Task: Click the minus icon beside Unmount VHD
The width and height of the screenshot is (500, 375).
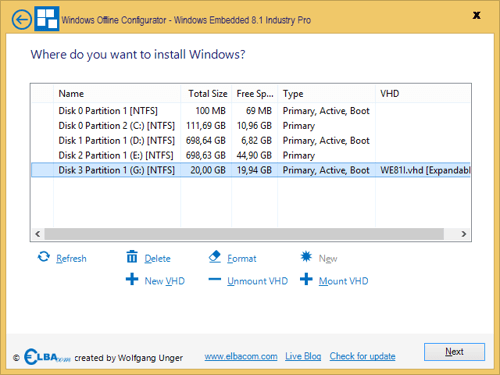Action: [x=215, y=279]
